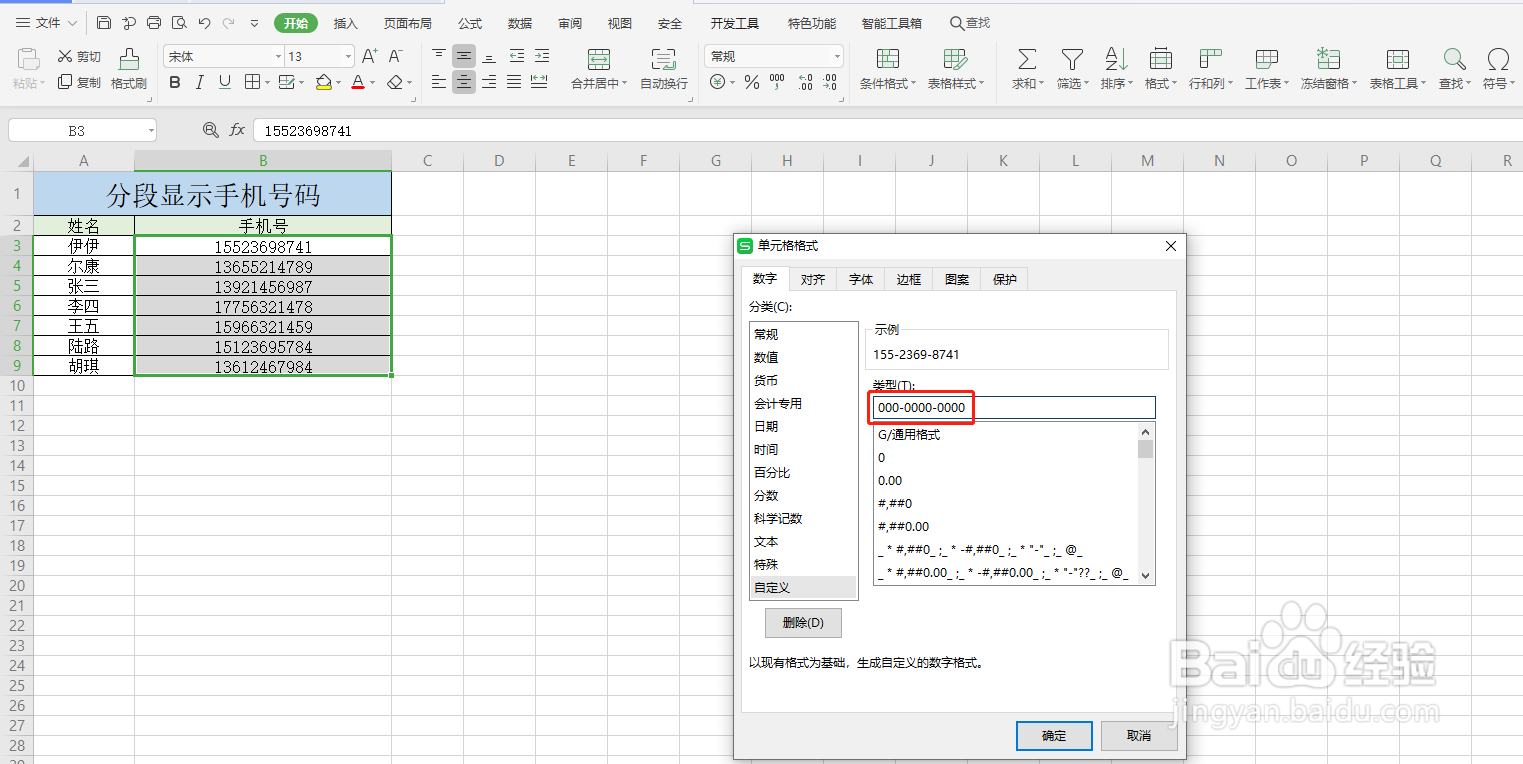Select the Format Painter (格式刷) tool
The width and height of the screenshot is (1523, 764).
pos(128,70)
